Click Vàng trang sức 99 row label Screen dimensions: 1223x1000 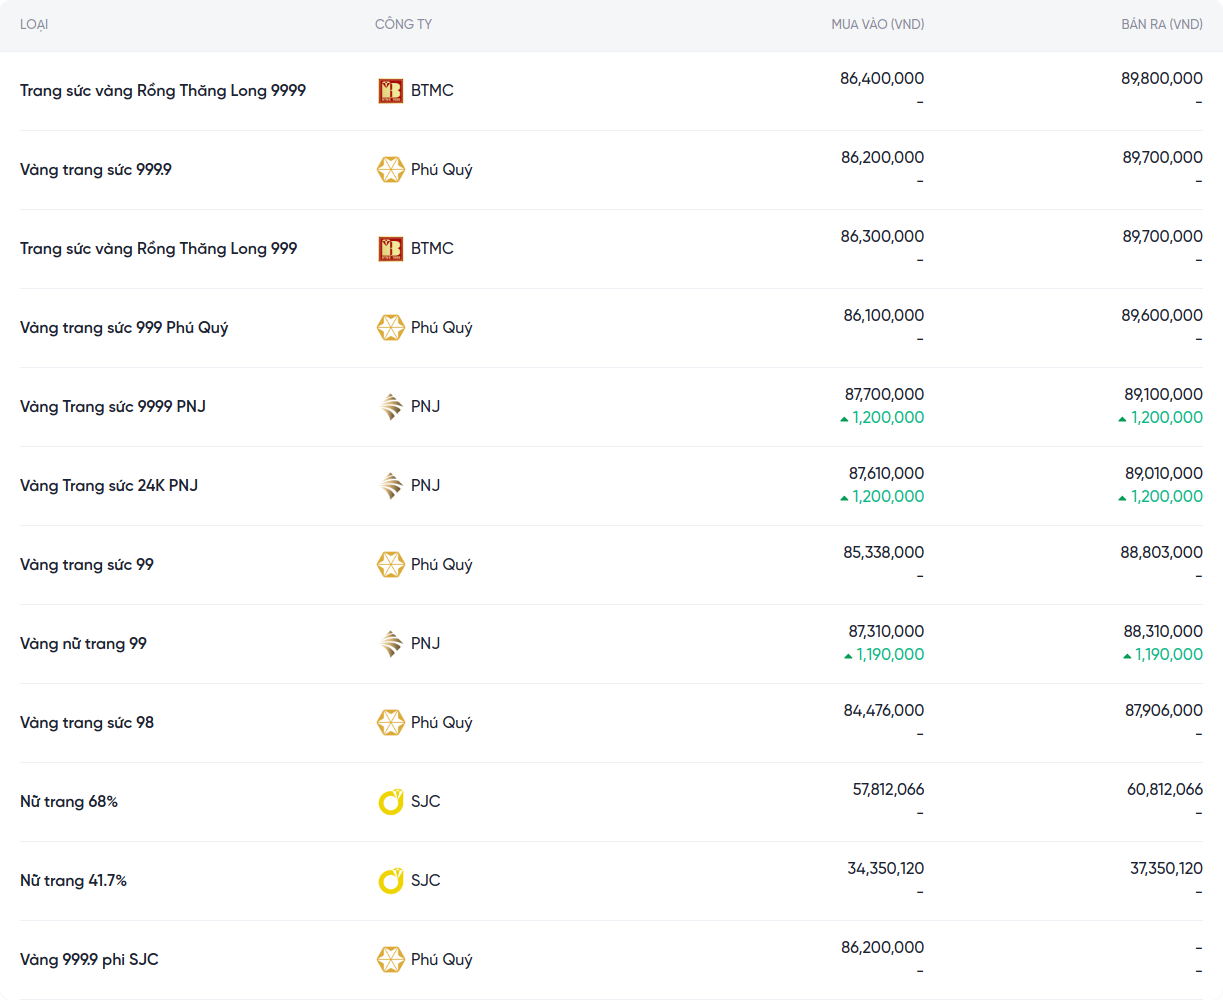[87, 565]
